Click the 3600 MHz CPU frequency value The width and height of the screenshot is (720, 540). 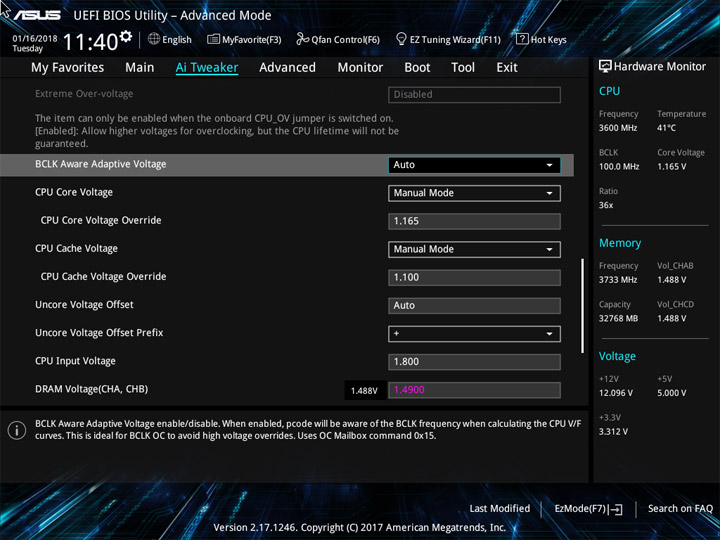(x=618, y=128)
